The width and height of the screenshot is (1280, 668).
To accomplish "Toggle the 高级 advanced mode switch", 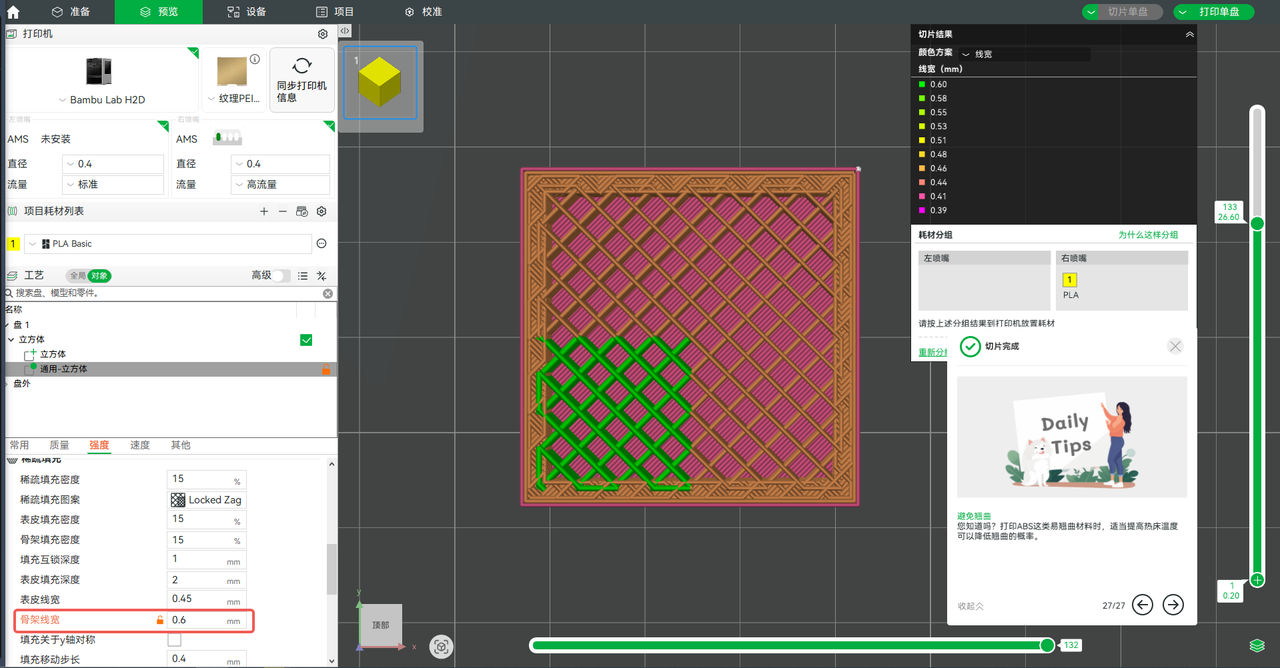I will 282,275.
